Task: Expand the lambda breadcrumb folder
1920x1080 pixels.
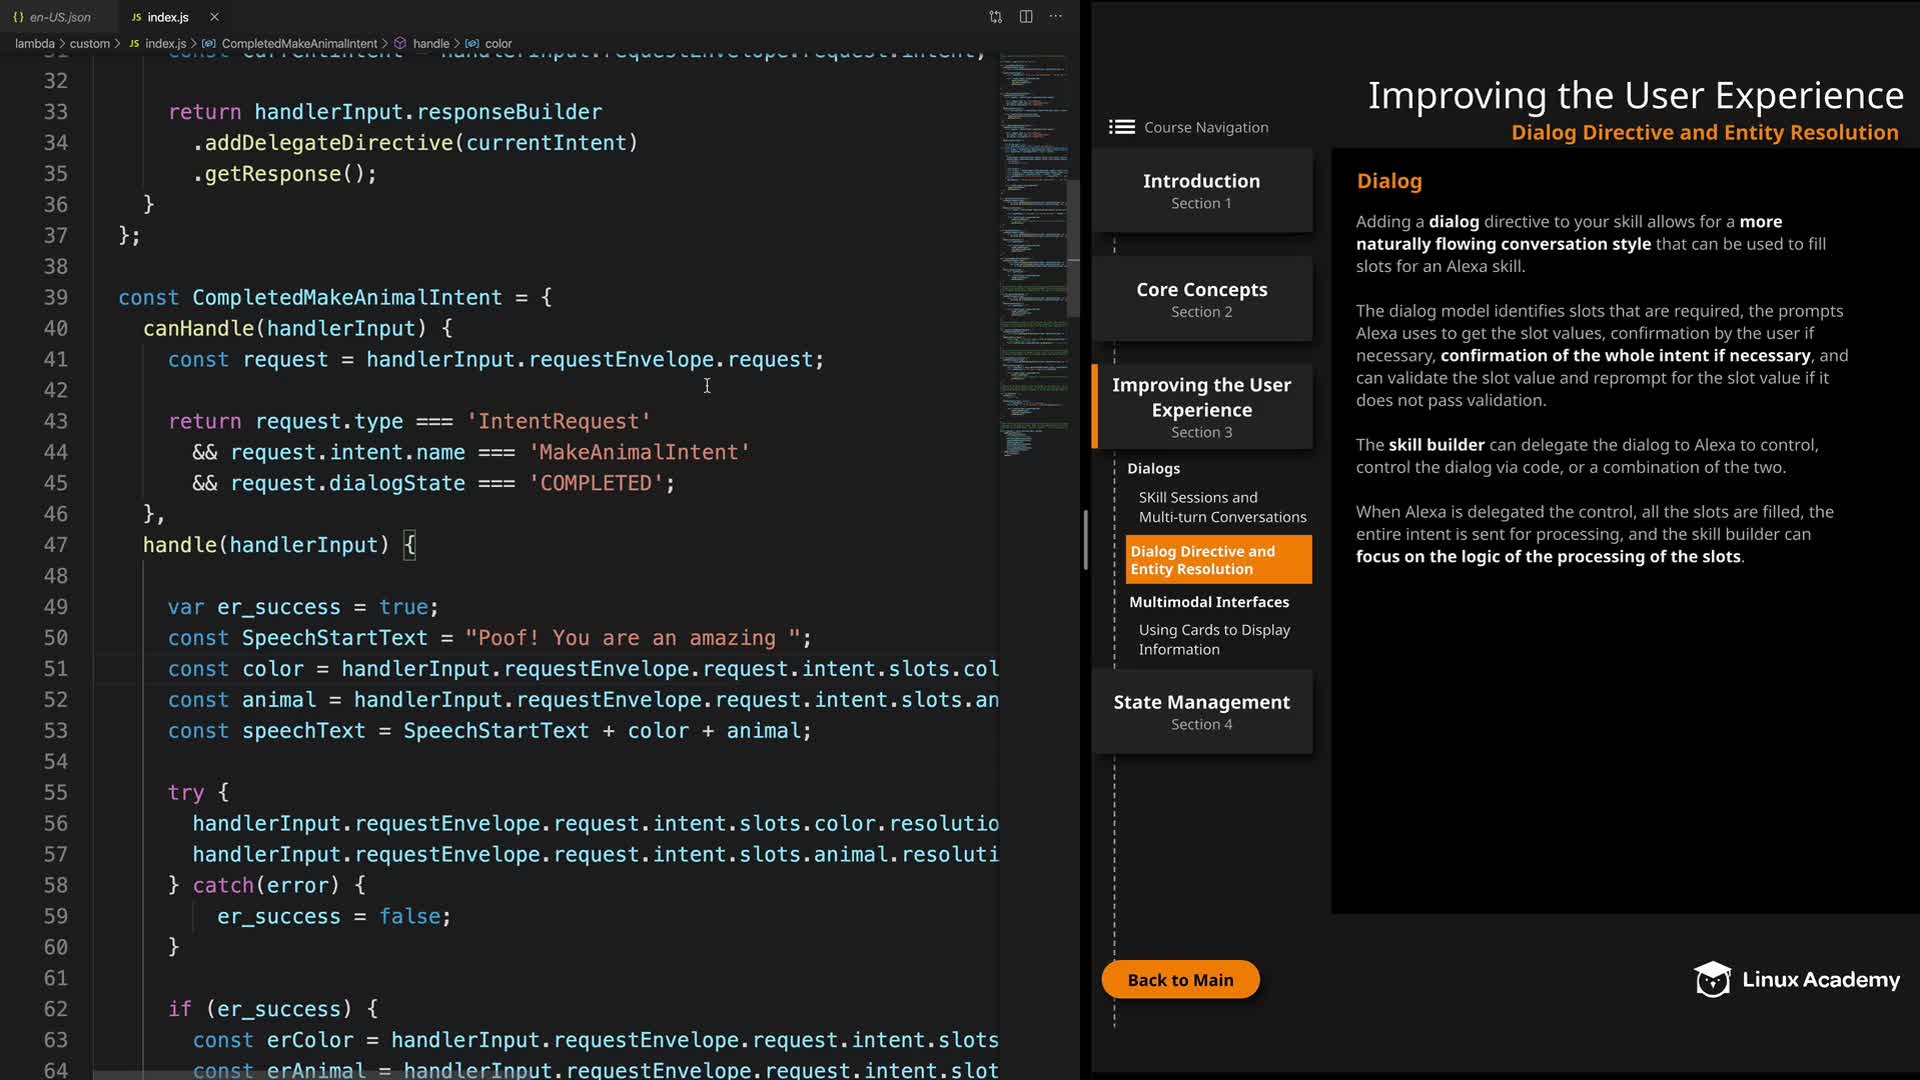Action: tap(34, 44)
